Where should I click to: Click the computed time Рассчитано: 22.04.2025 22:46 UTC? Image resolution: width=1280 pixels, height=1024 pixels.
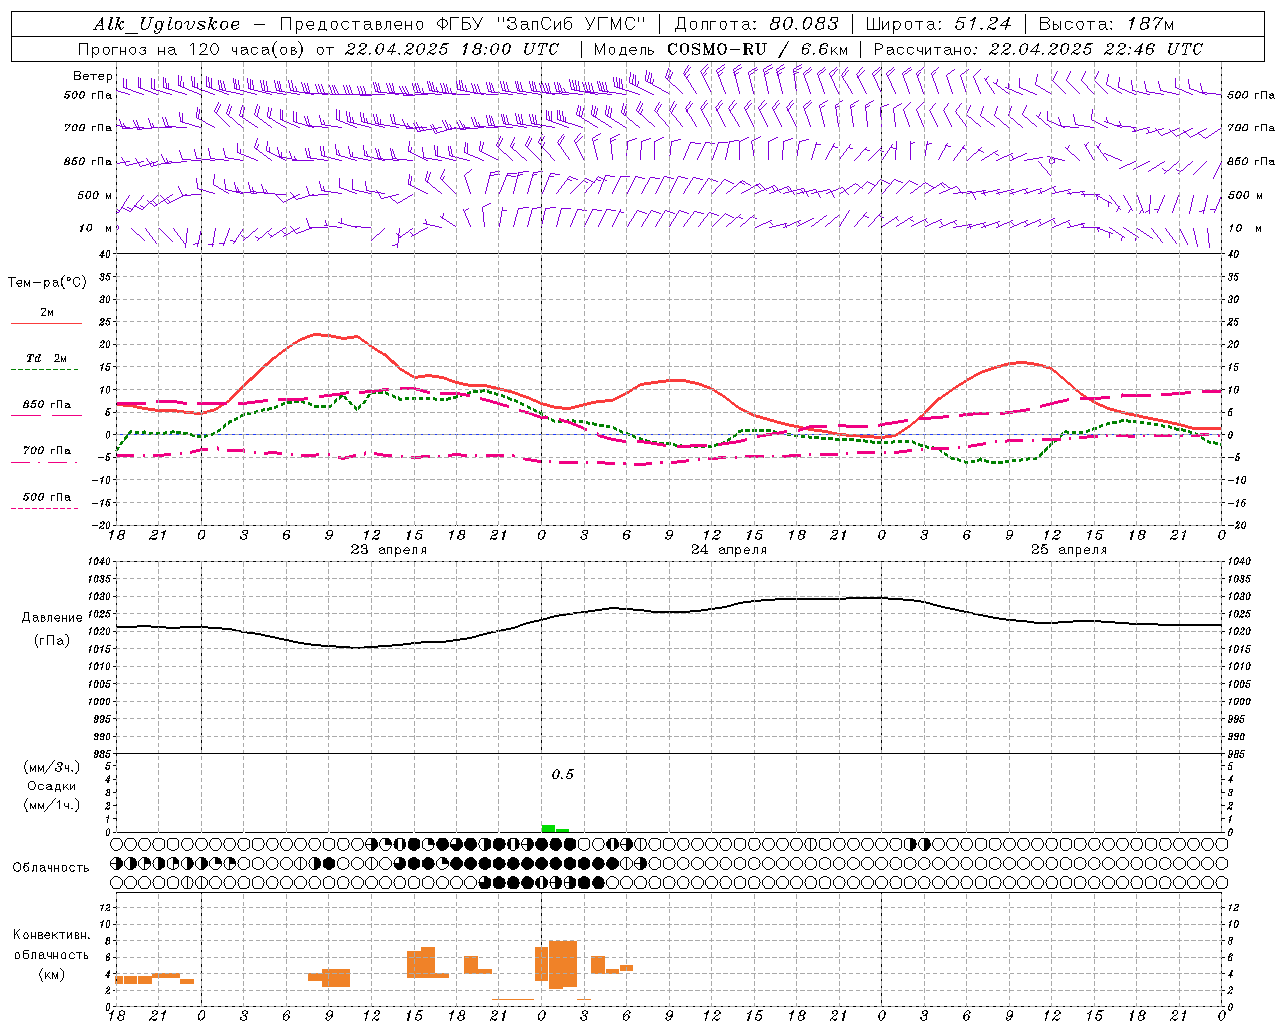coord(1038,49)
